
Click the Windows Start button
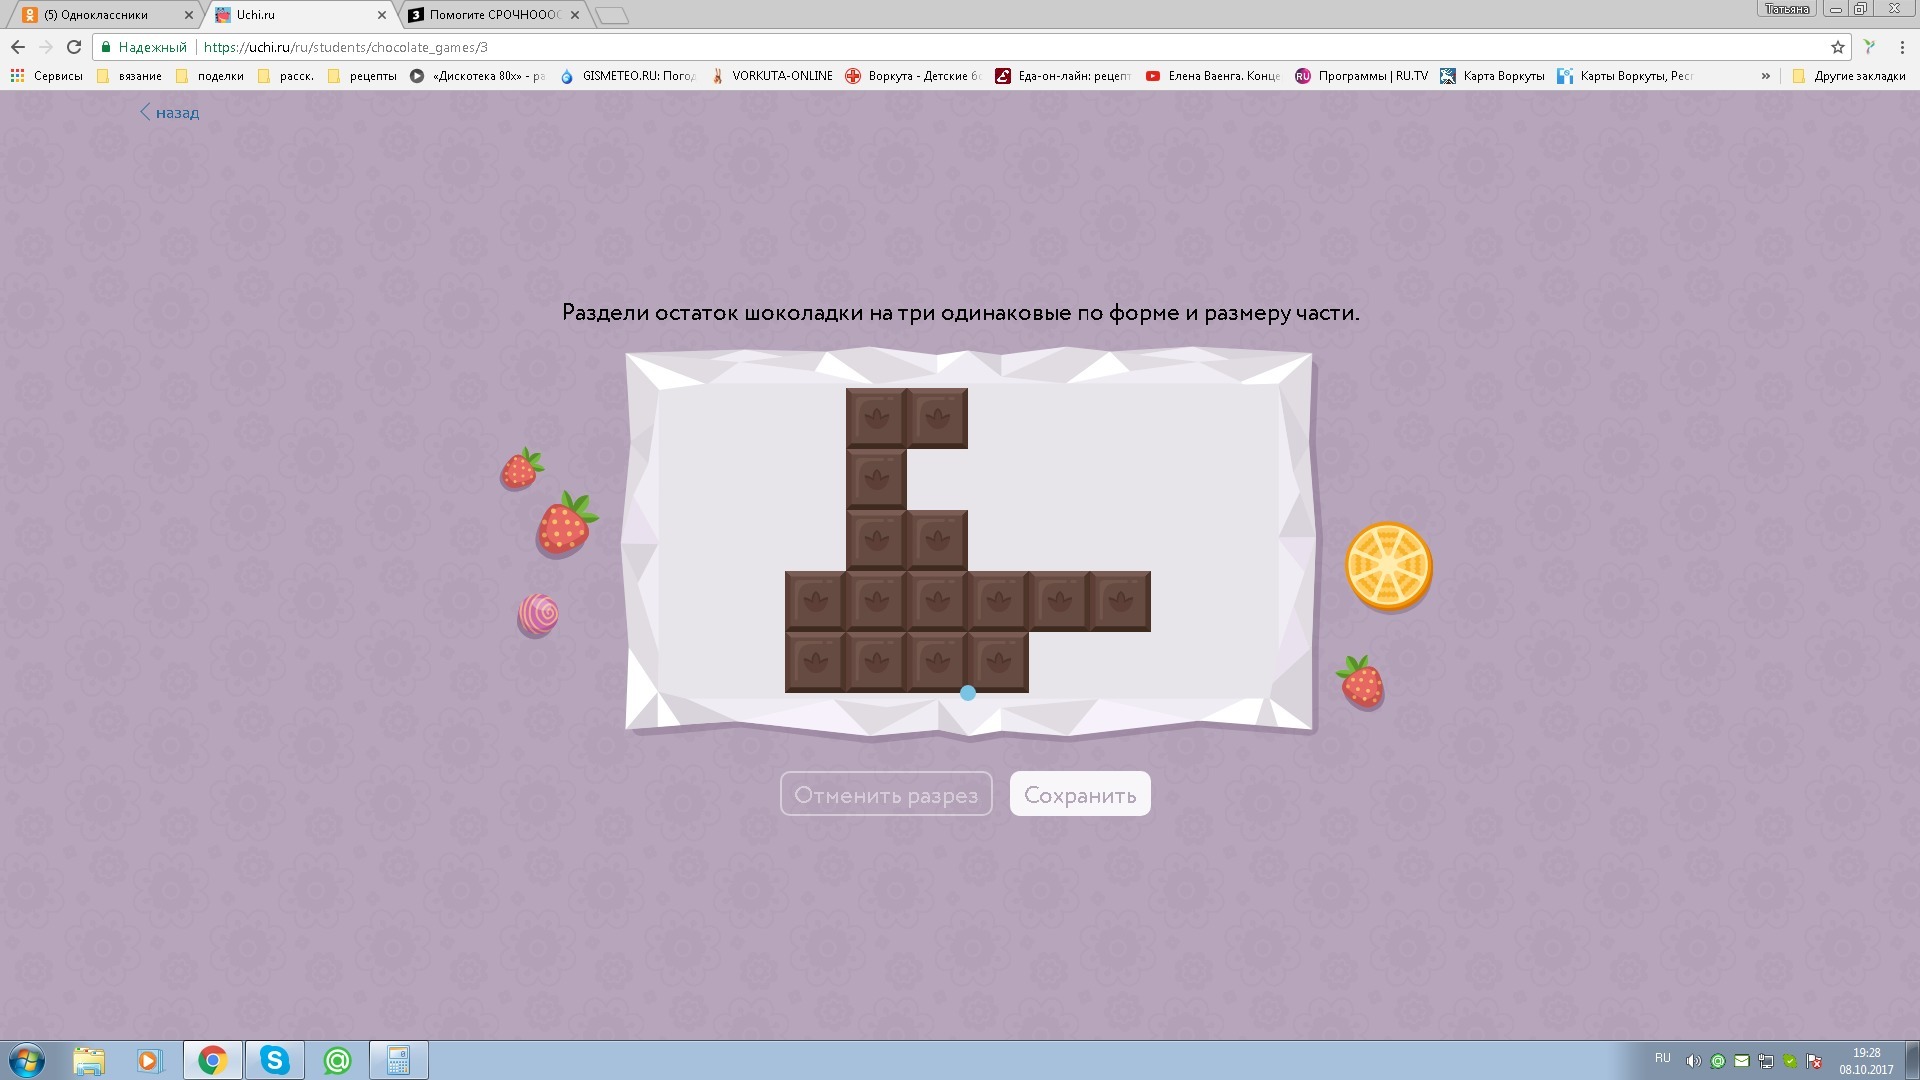[x=27, y=1060]
